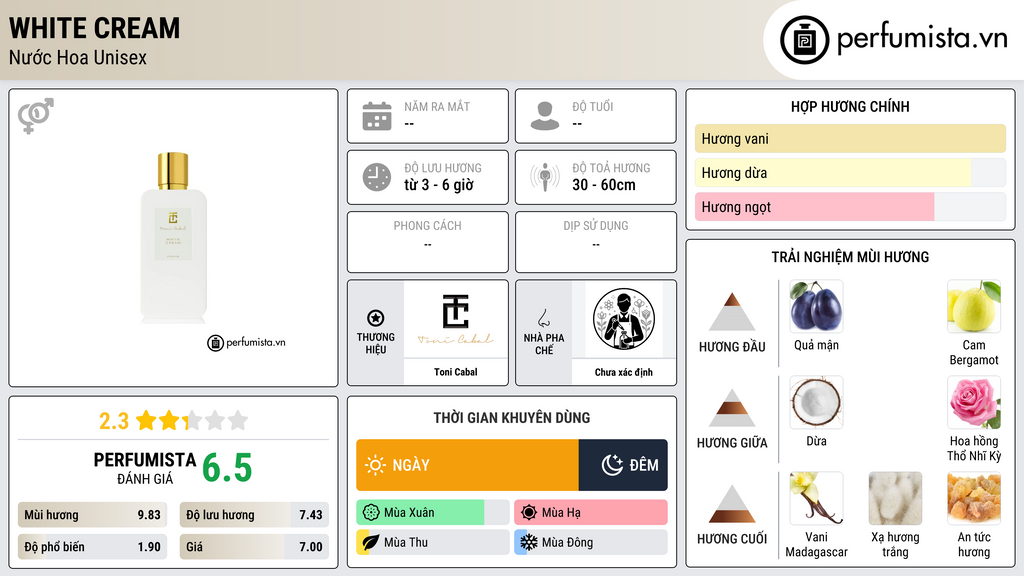Click the summer sun icon beside Mùa Hạ

pyautogui.click(x=529, y=513)
